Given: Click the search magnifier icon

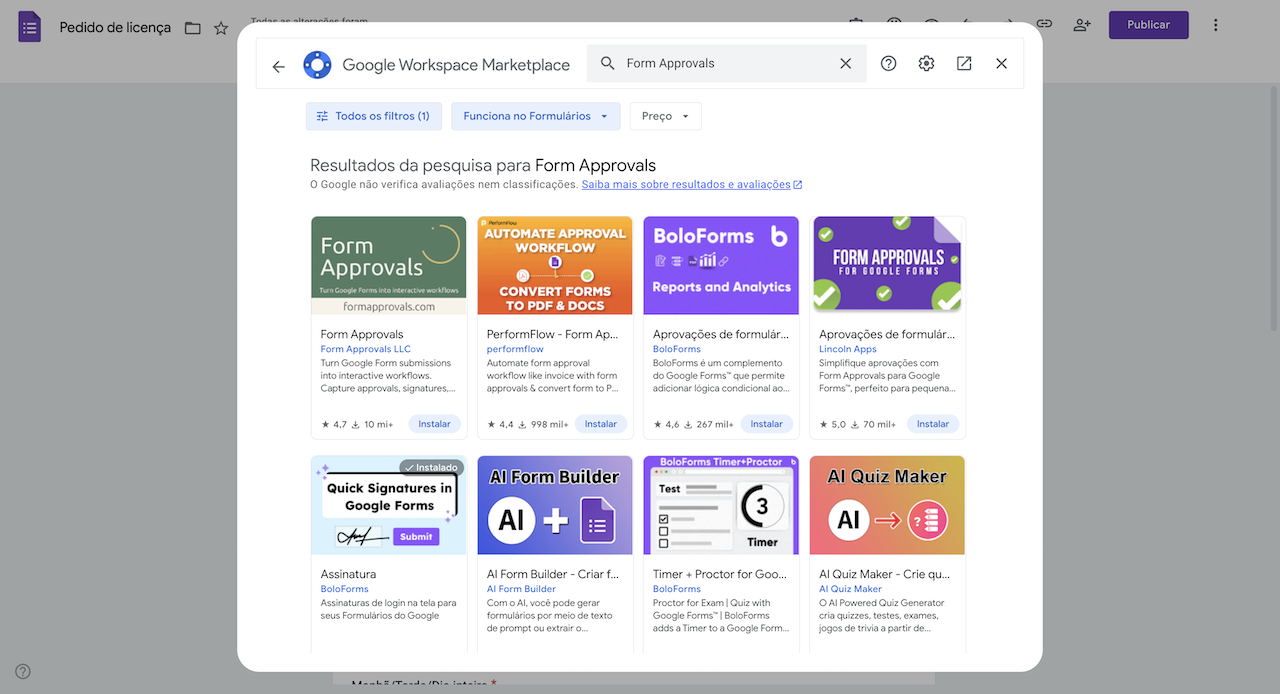Looking at the screenshot, I should [607, 64].
